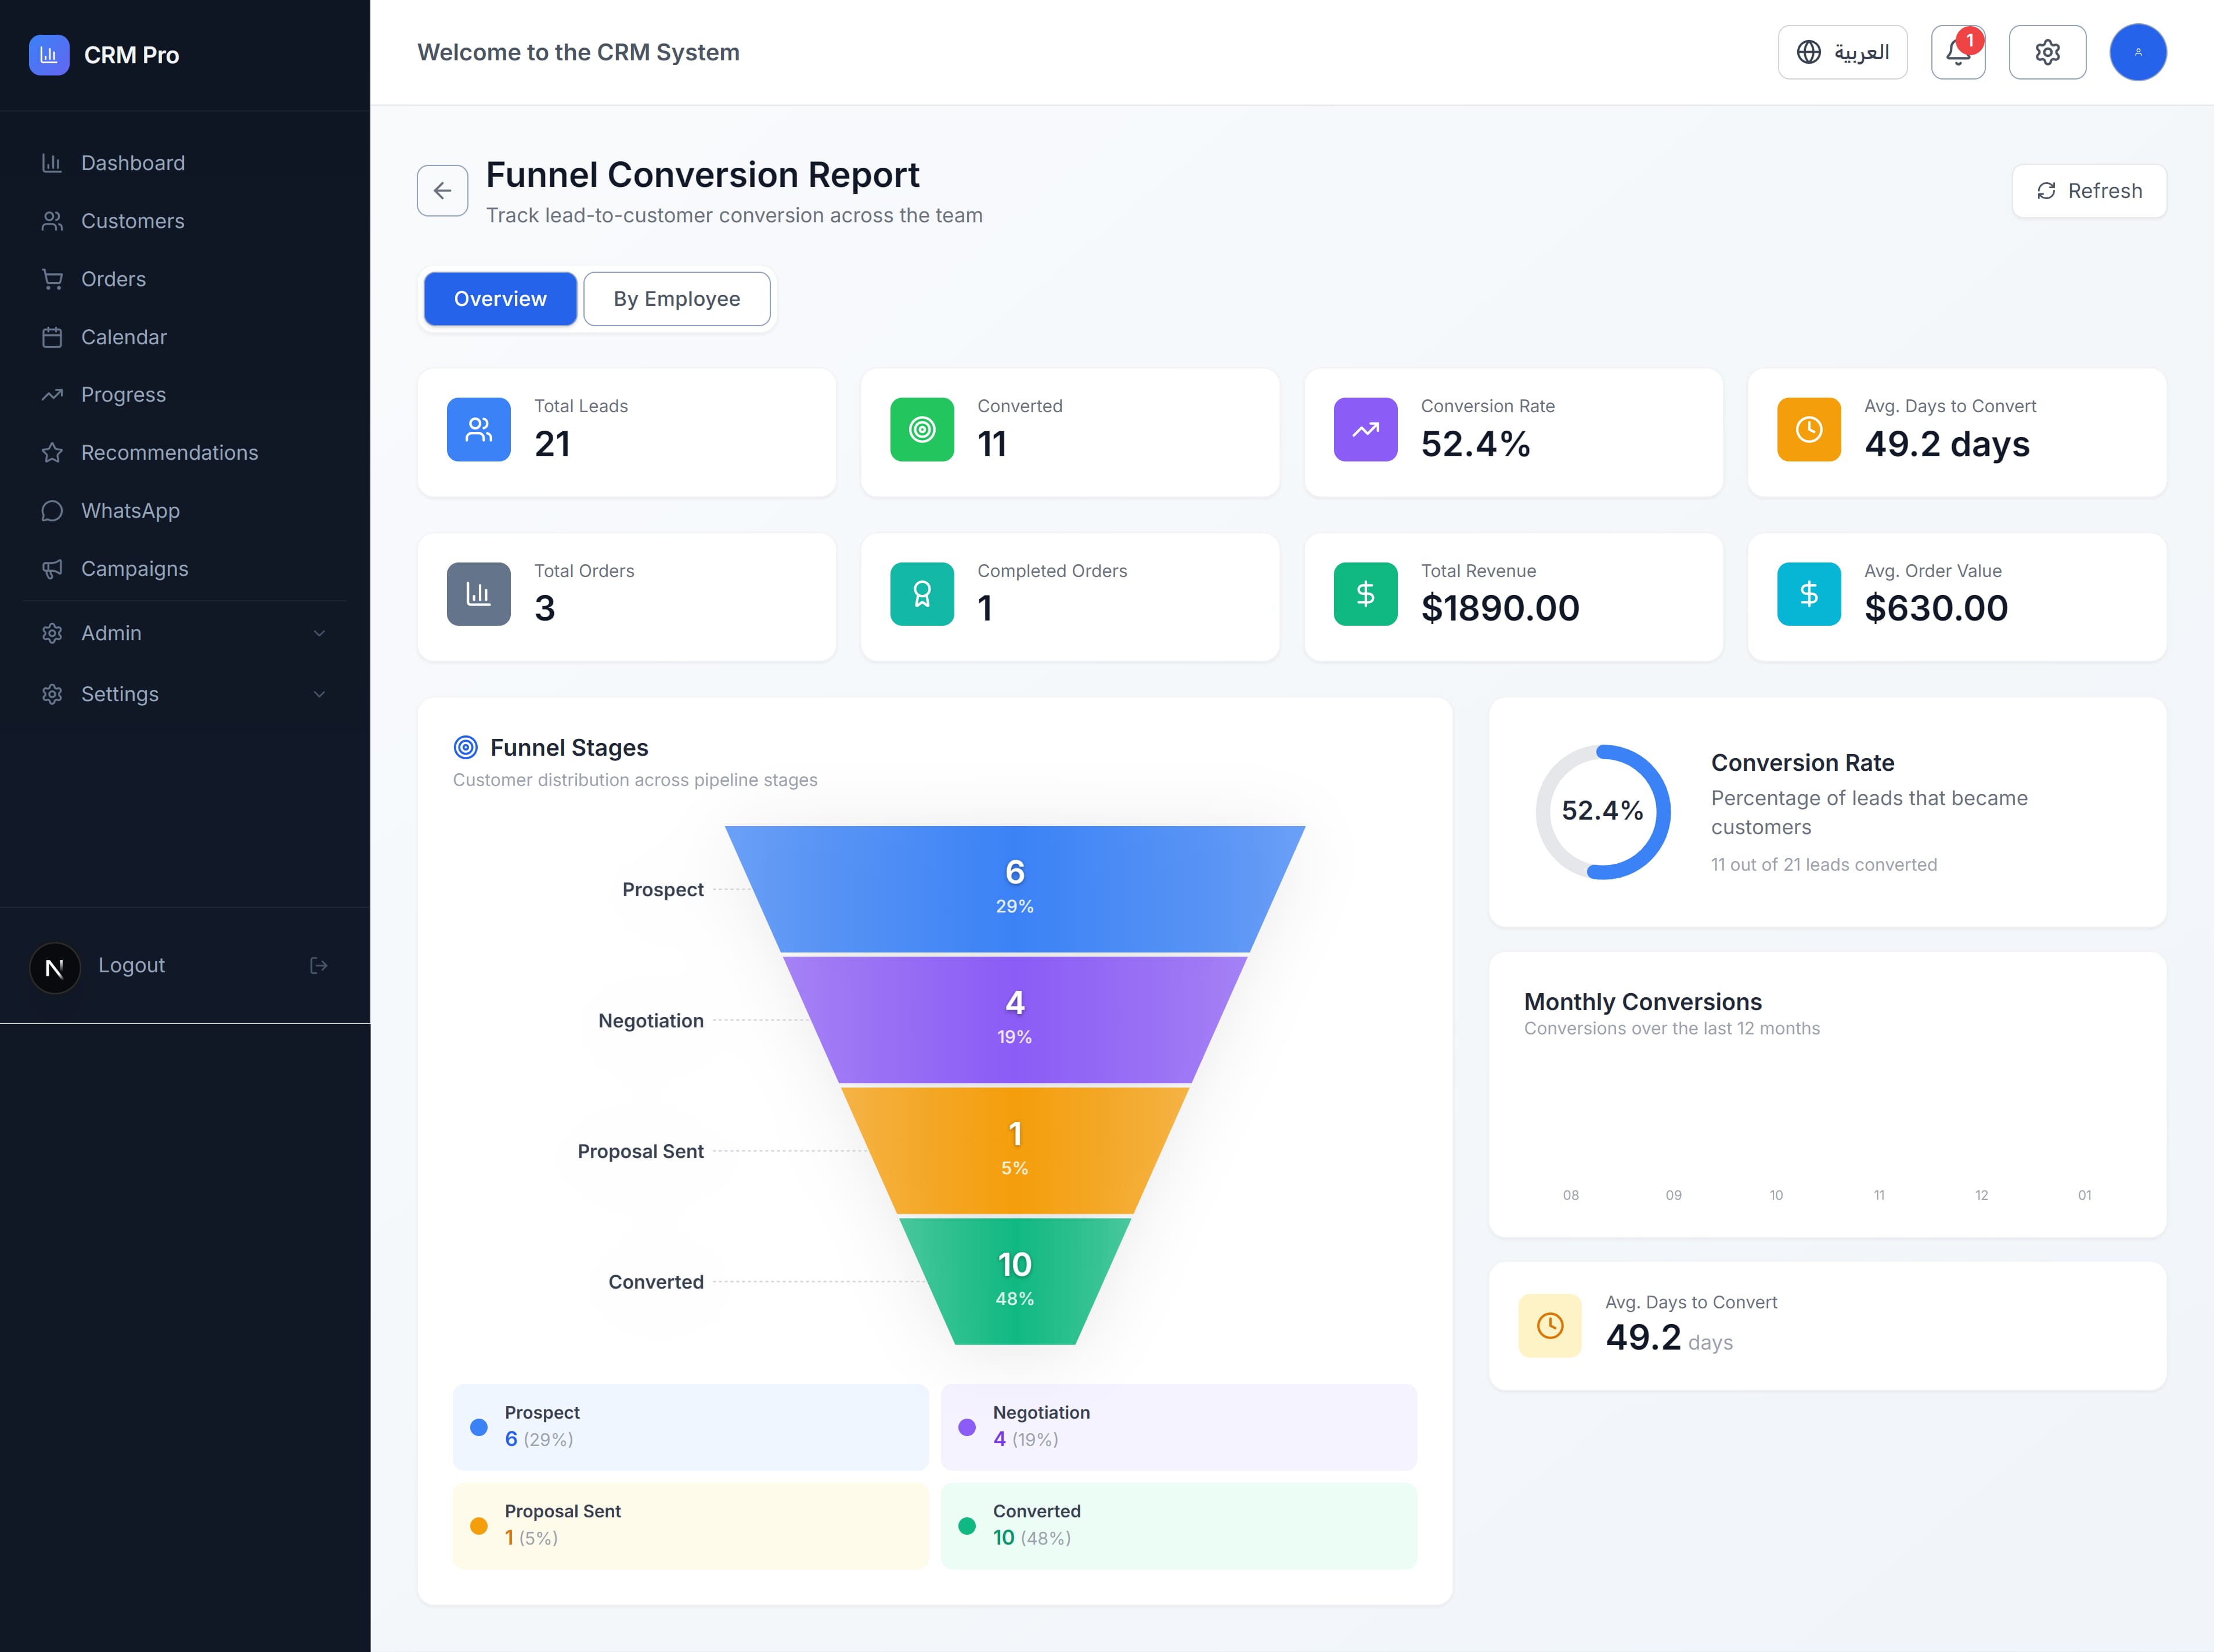Click the logout exit icon
Image resolution: width=2214 pixels, height=1652 pixels.
(319, 966)
